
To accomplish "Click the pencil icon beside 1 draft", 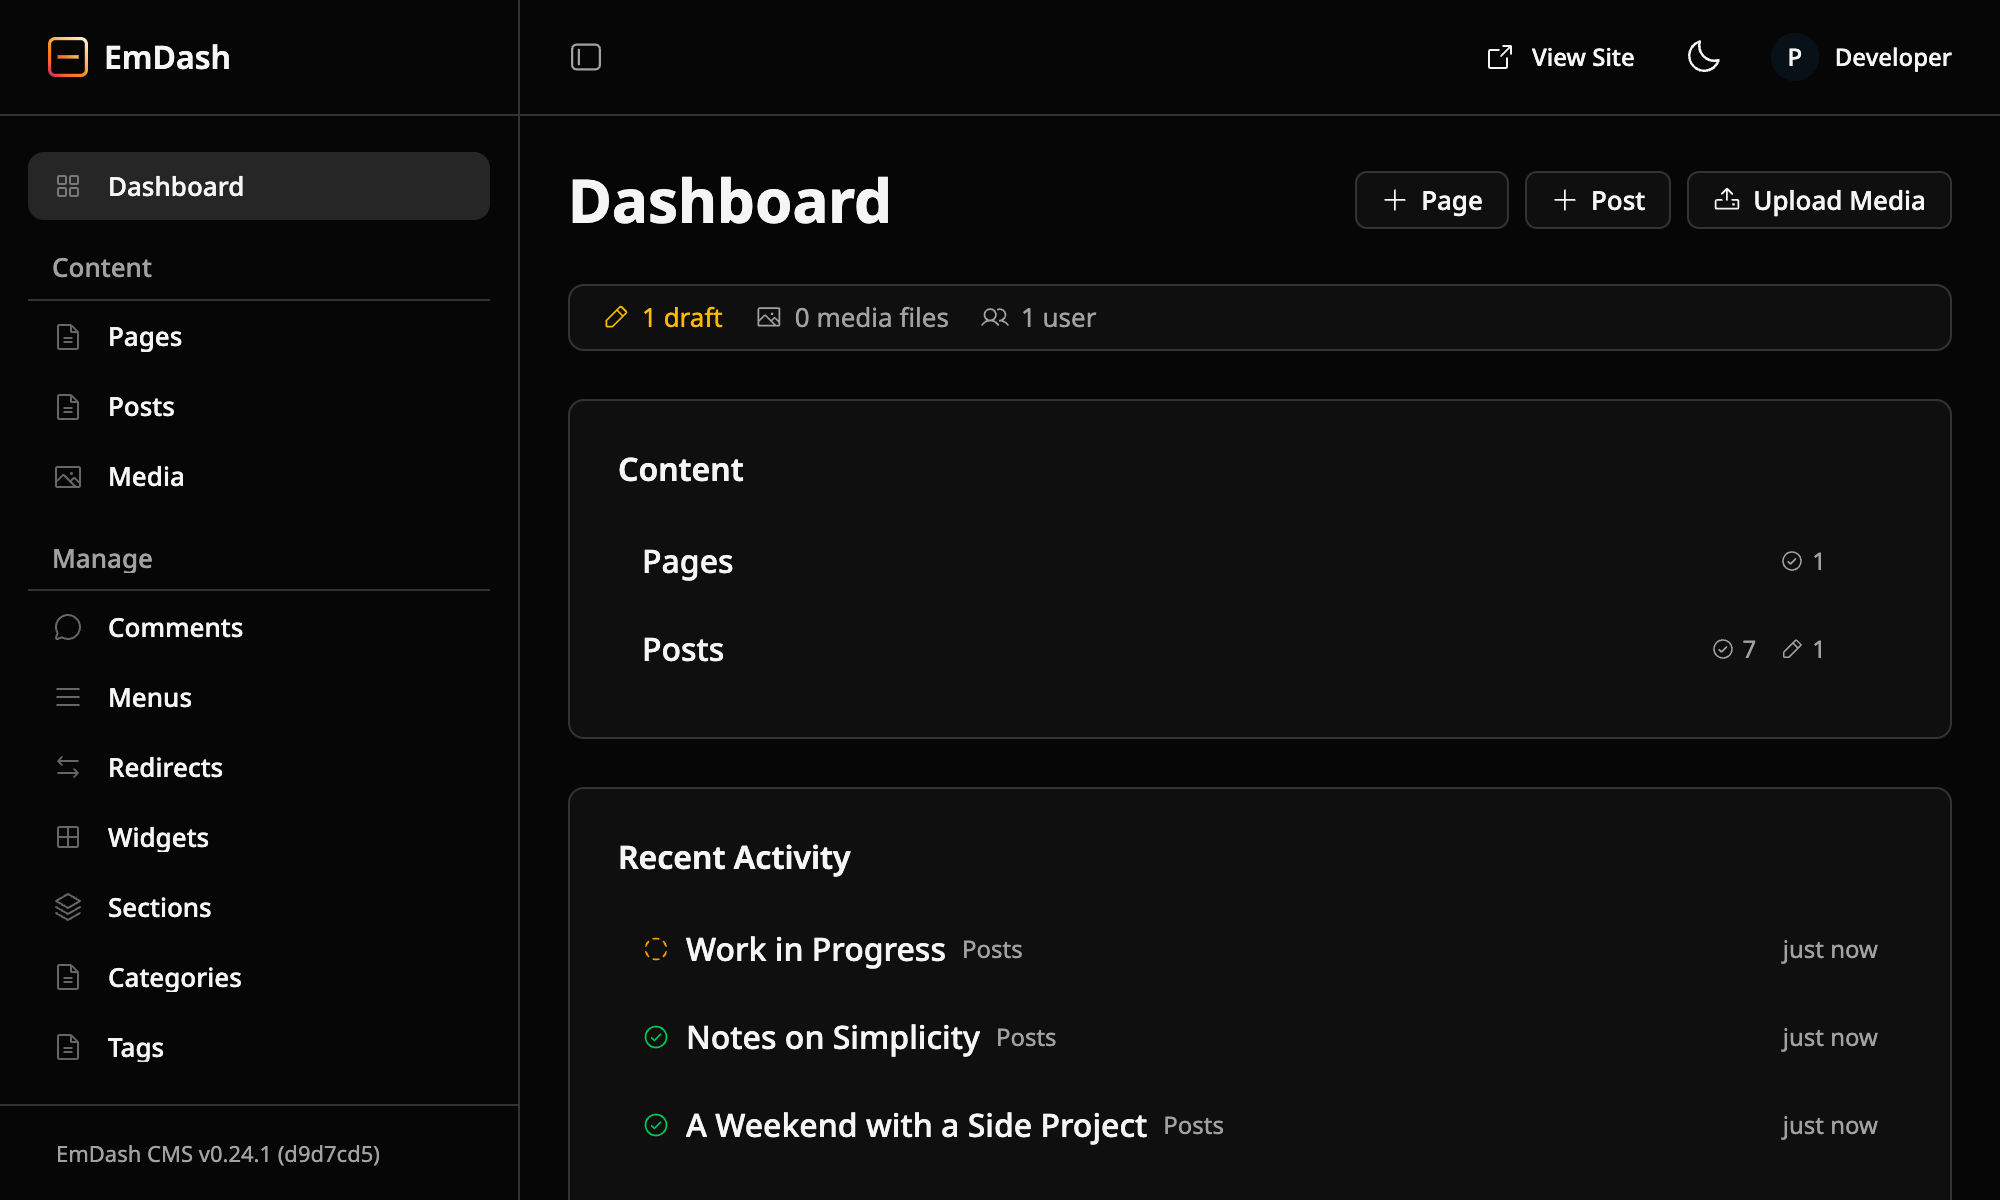I will (616, 317).
